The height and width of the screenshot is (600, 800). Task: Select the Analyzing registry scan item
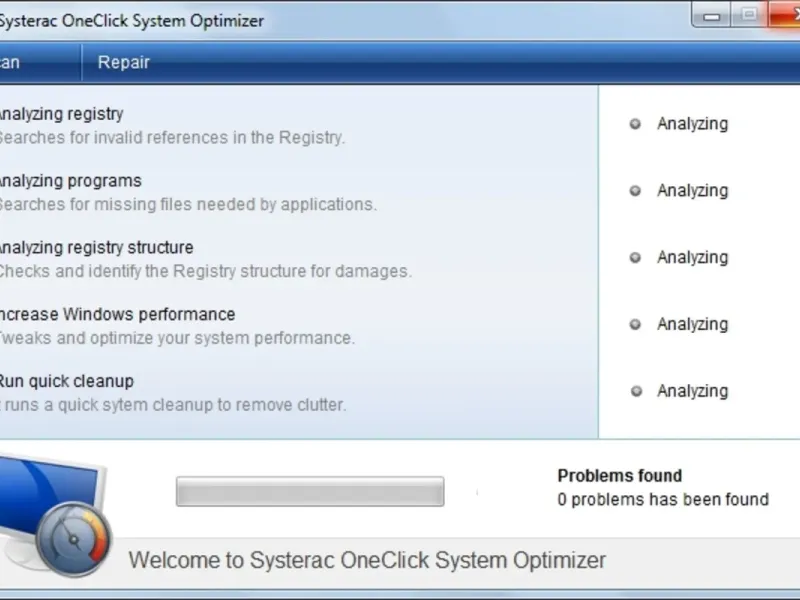coord(60,114)
